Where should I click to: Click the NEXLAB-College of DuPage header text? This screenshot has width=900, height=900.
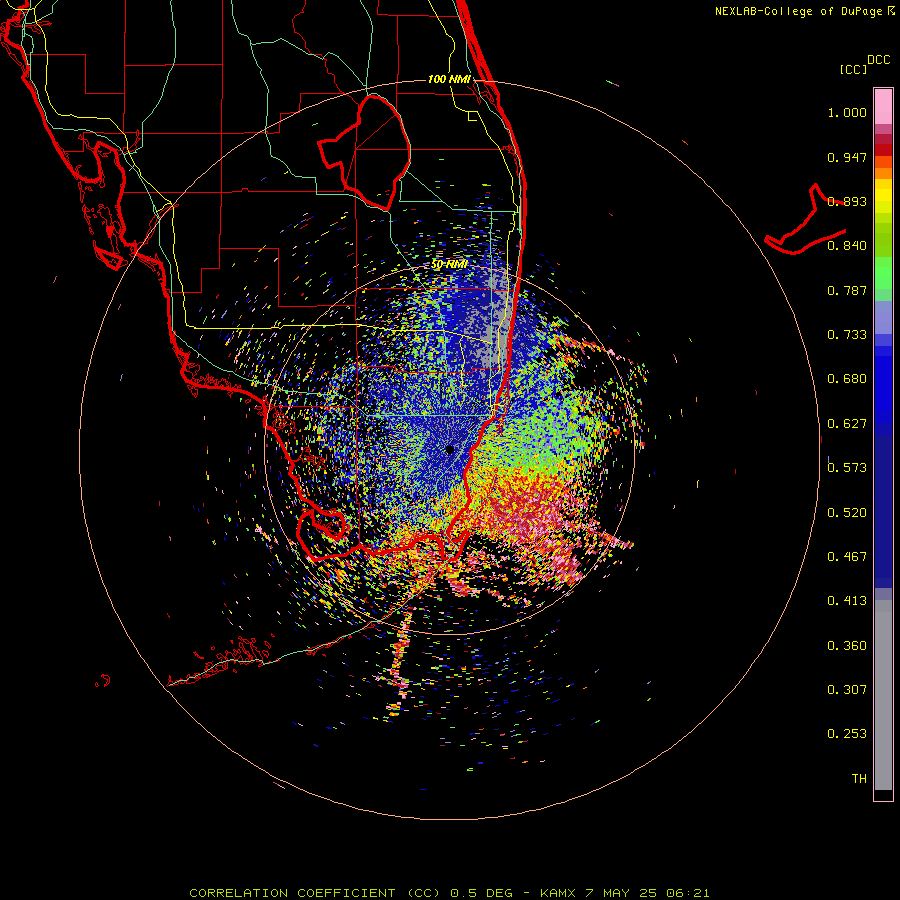(x=798, y=11)
